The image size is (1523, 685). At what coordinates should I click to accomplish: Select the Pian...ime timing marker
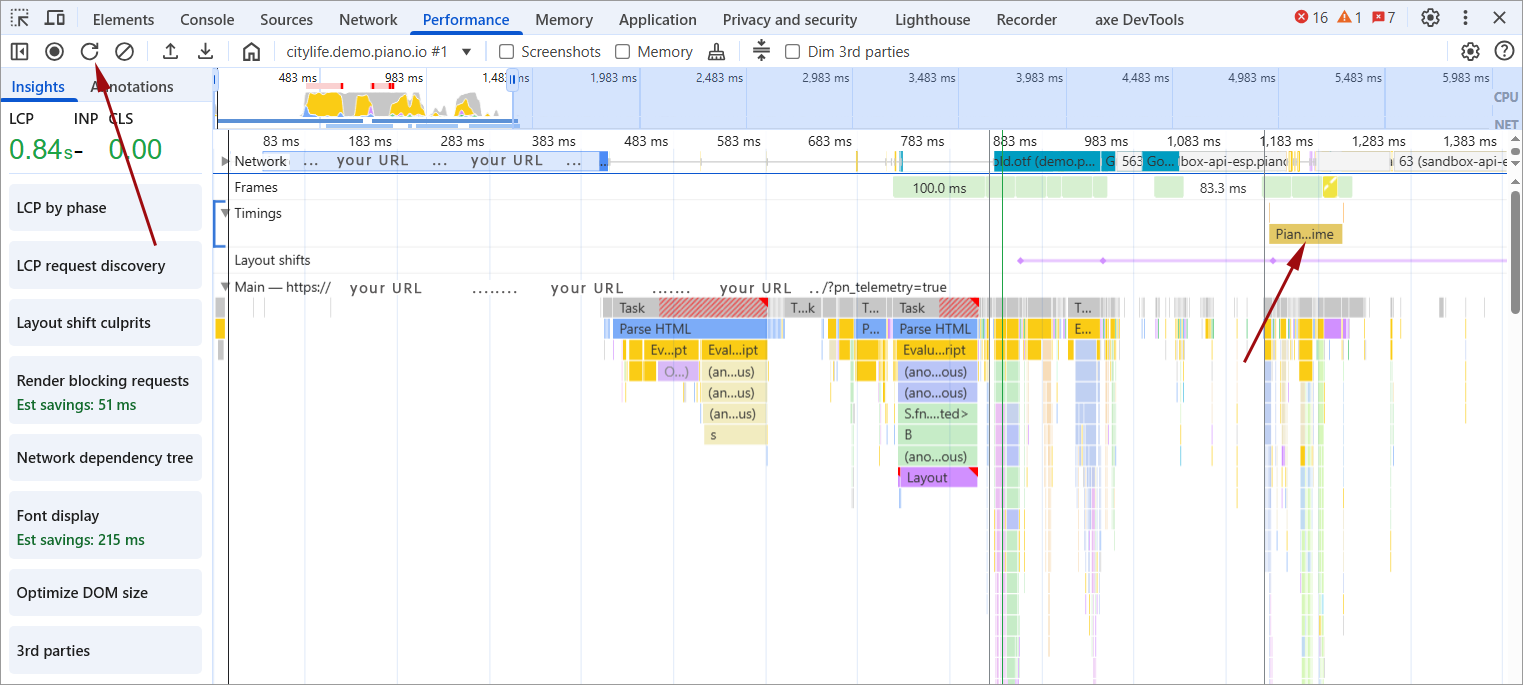click(x=1305, y=234)
